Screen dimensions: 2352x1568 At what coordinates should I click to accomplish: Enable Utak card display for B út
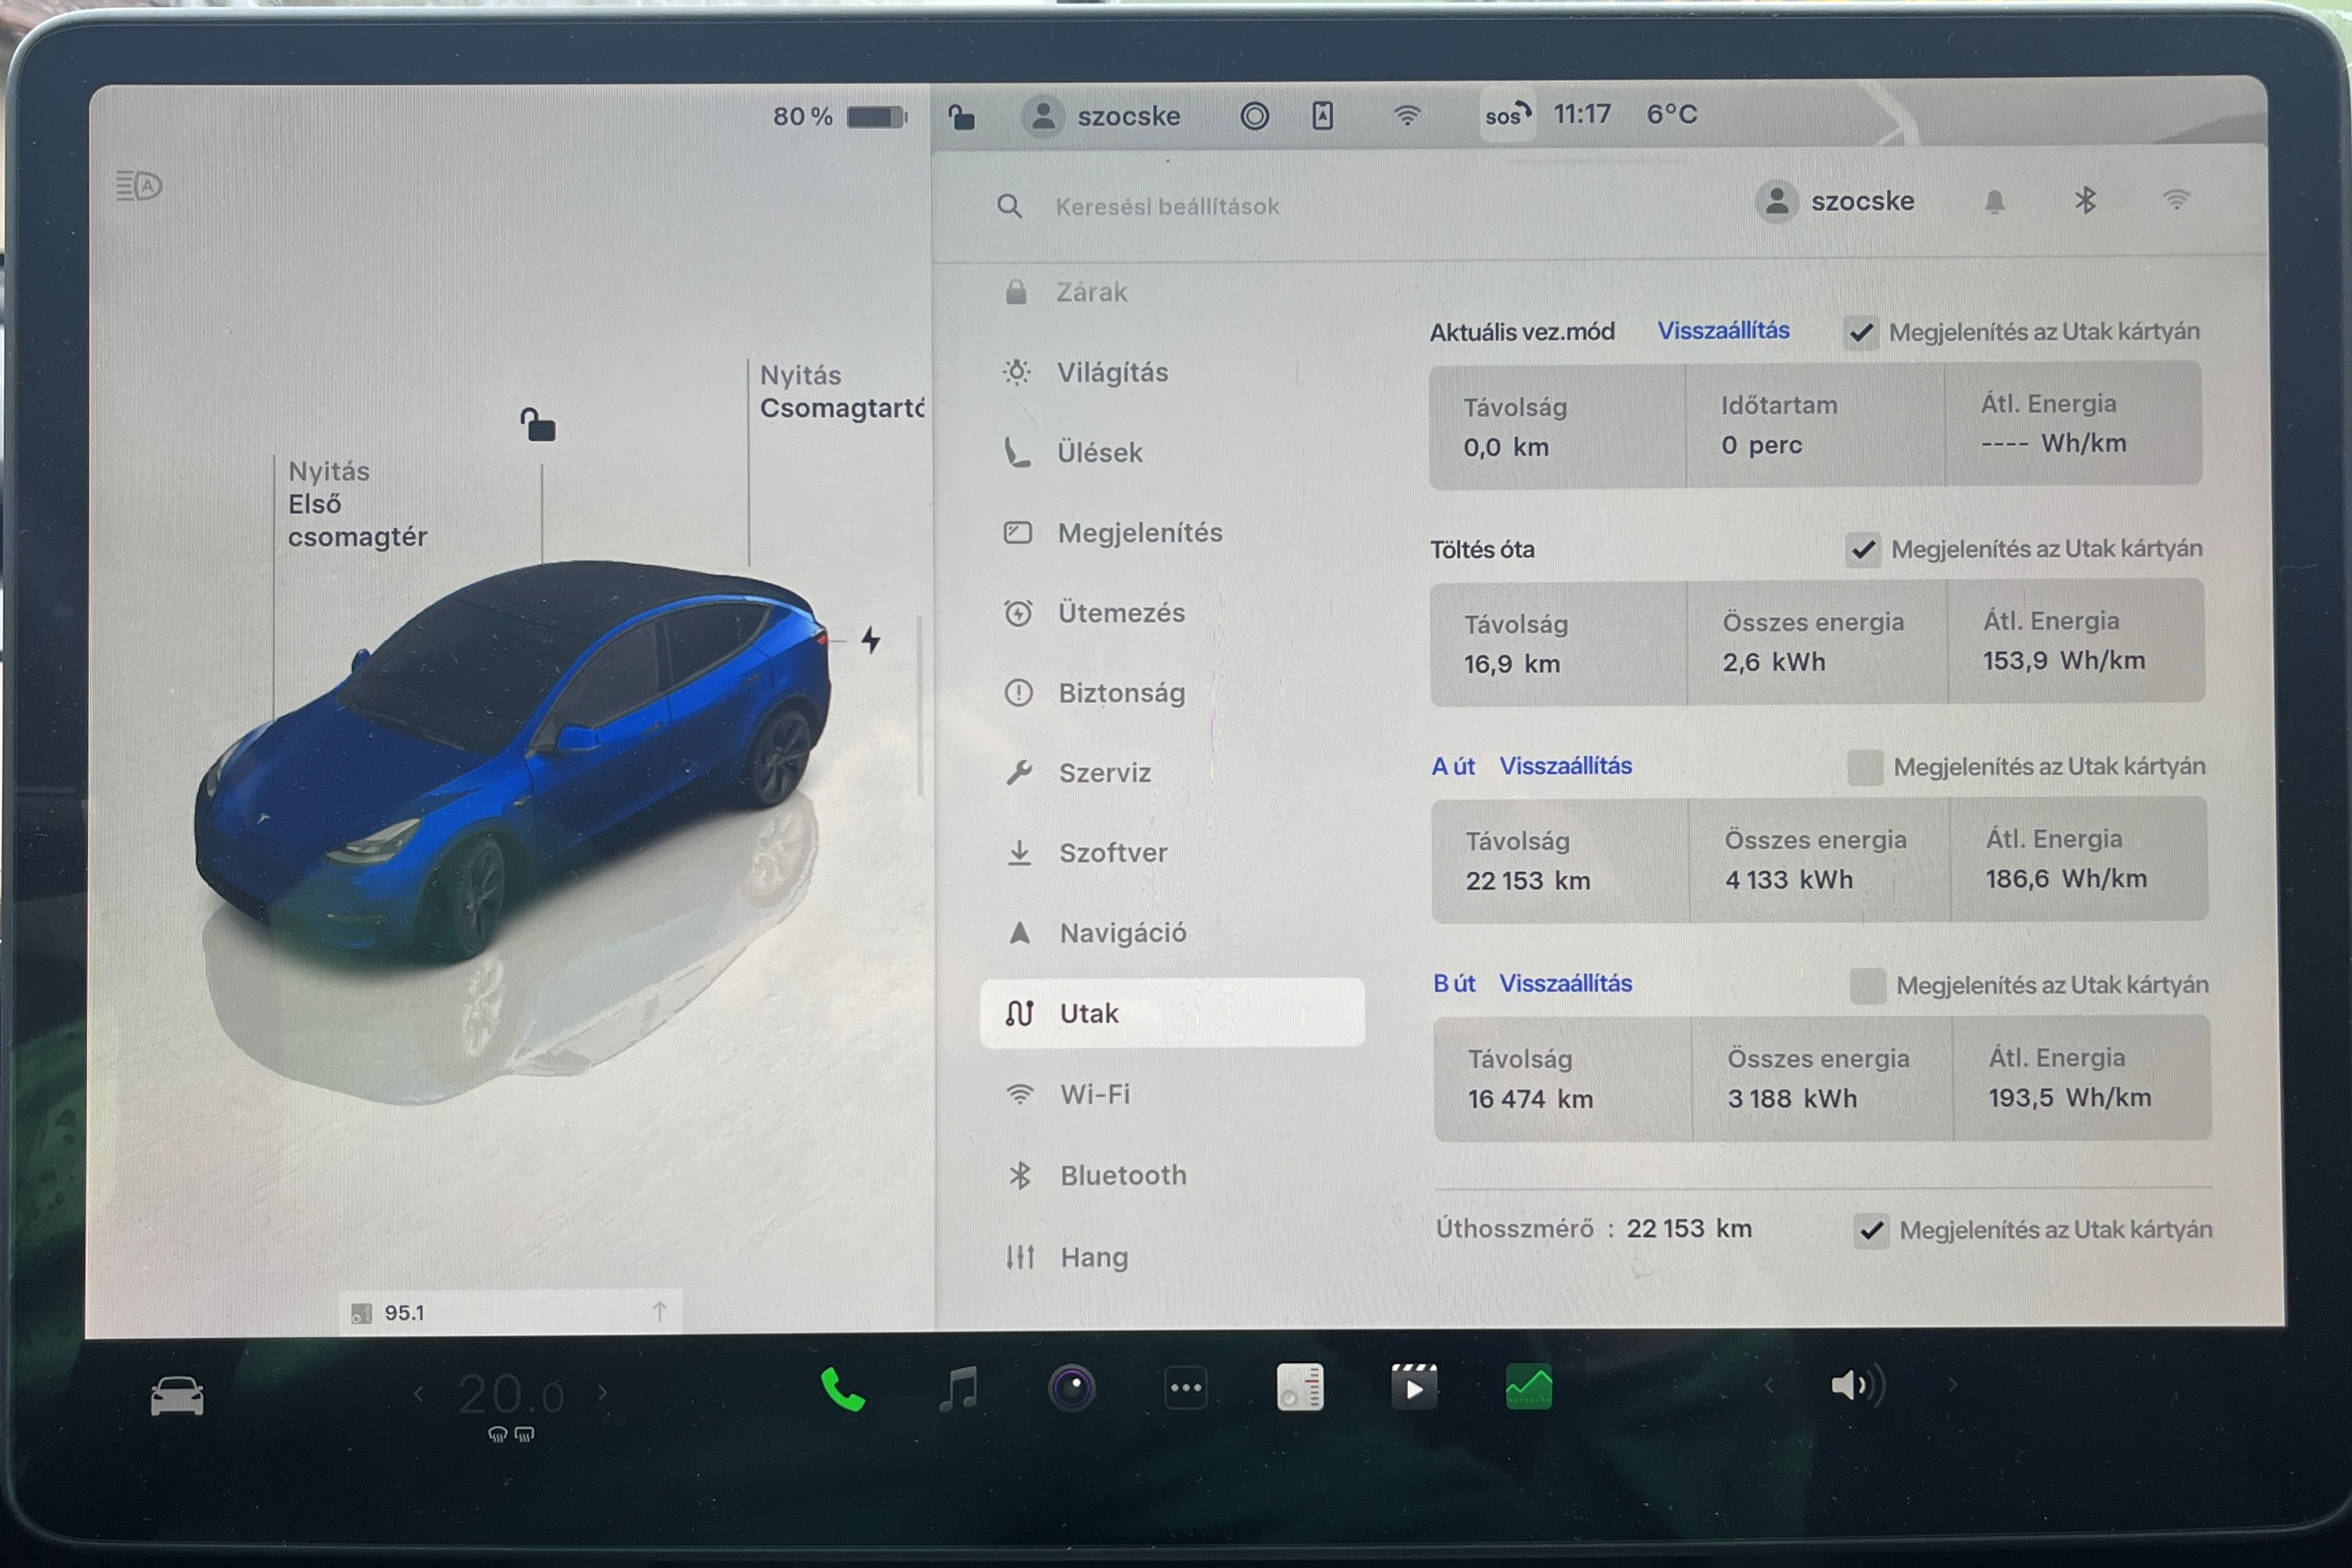point(1867,986)
